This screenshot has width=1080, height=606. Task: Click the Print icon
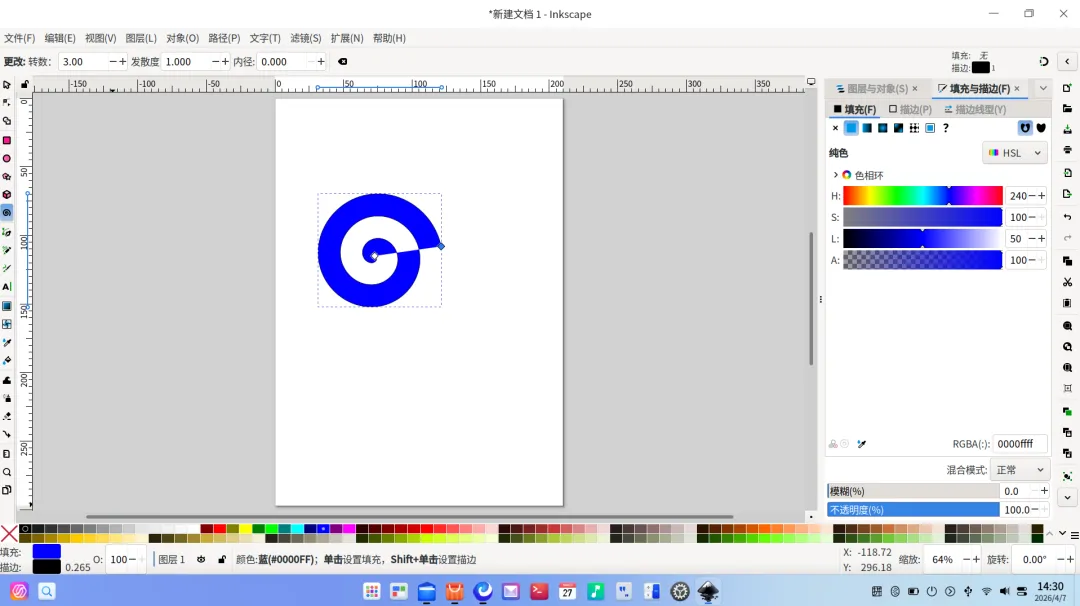pos(1068,149)
